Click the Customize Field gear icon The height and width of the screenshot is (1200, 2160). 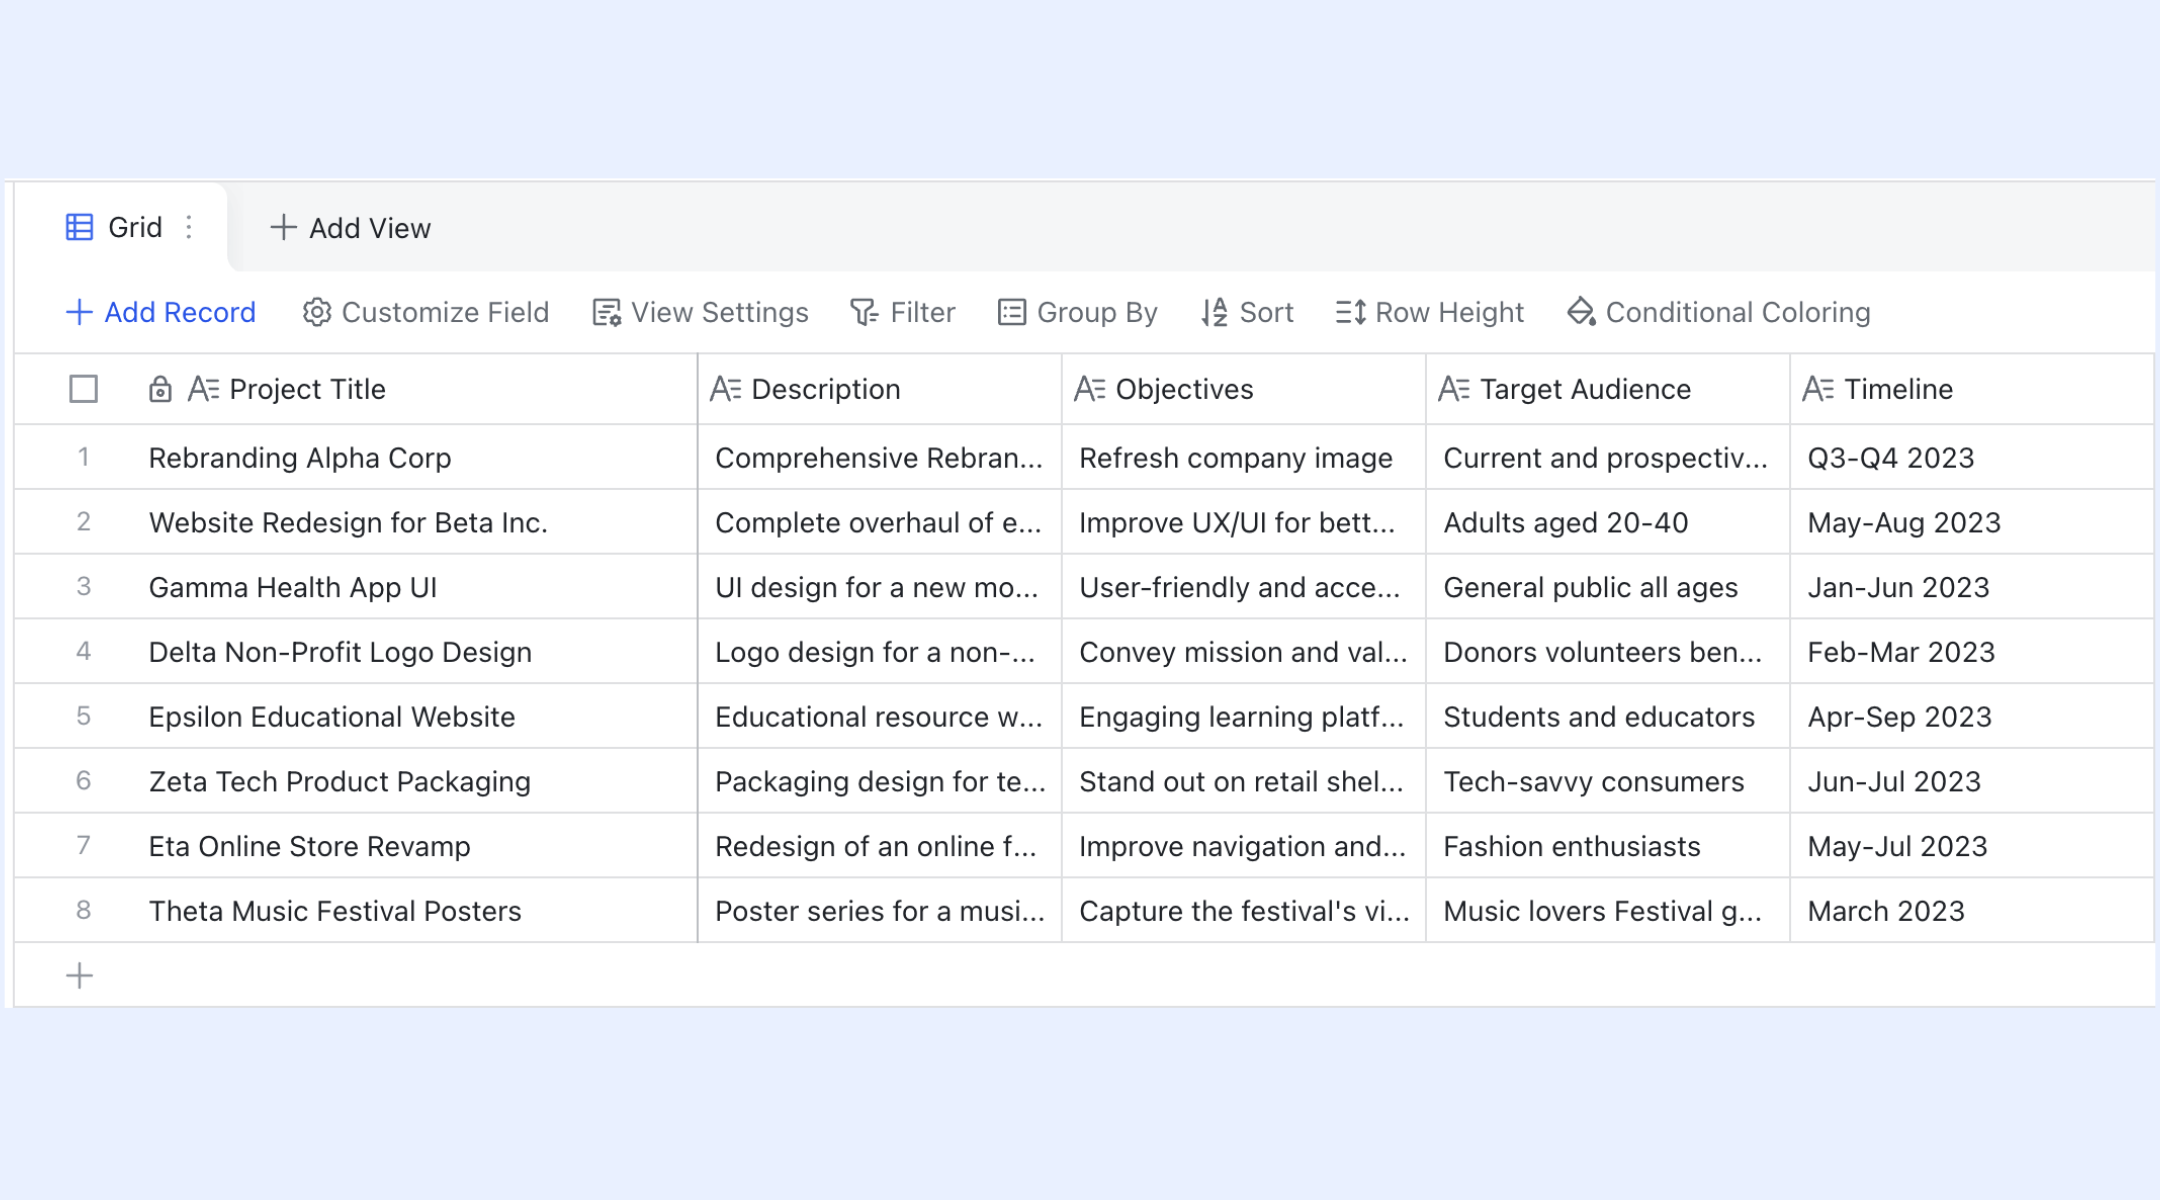point(317,312)
